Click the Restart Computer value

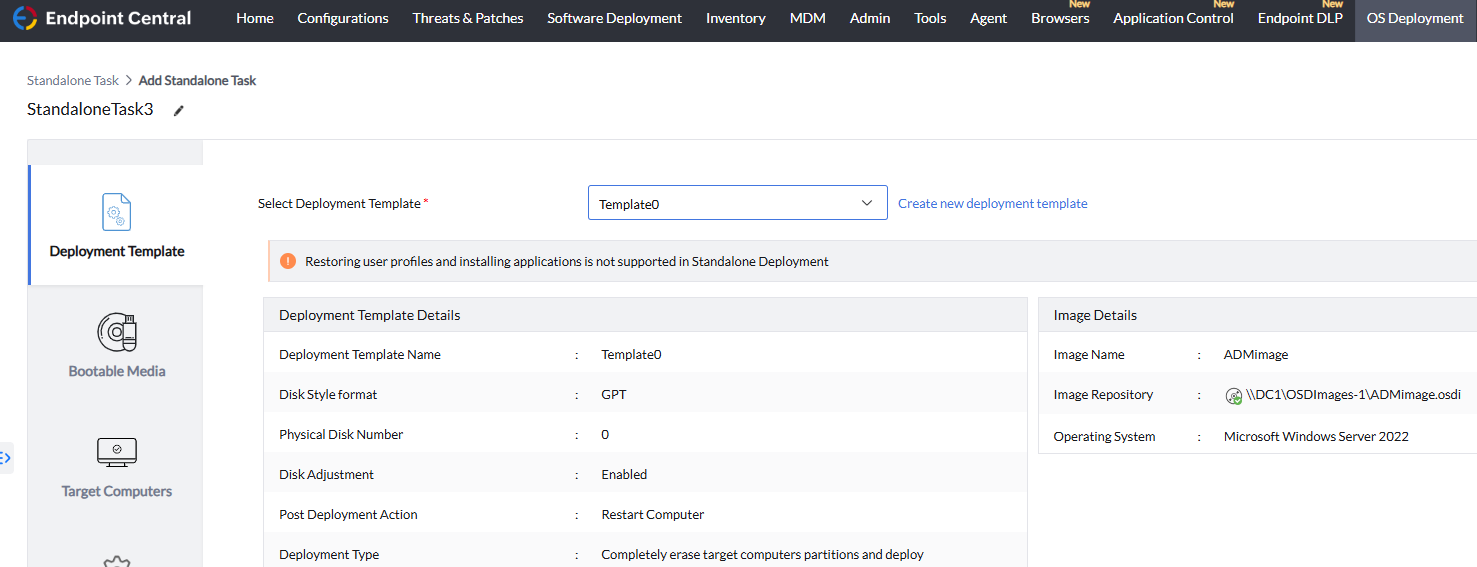[653, 514]
